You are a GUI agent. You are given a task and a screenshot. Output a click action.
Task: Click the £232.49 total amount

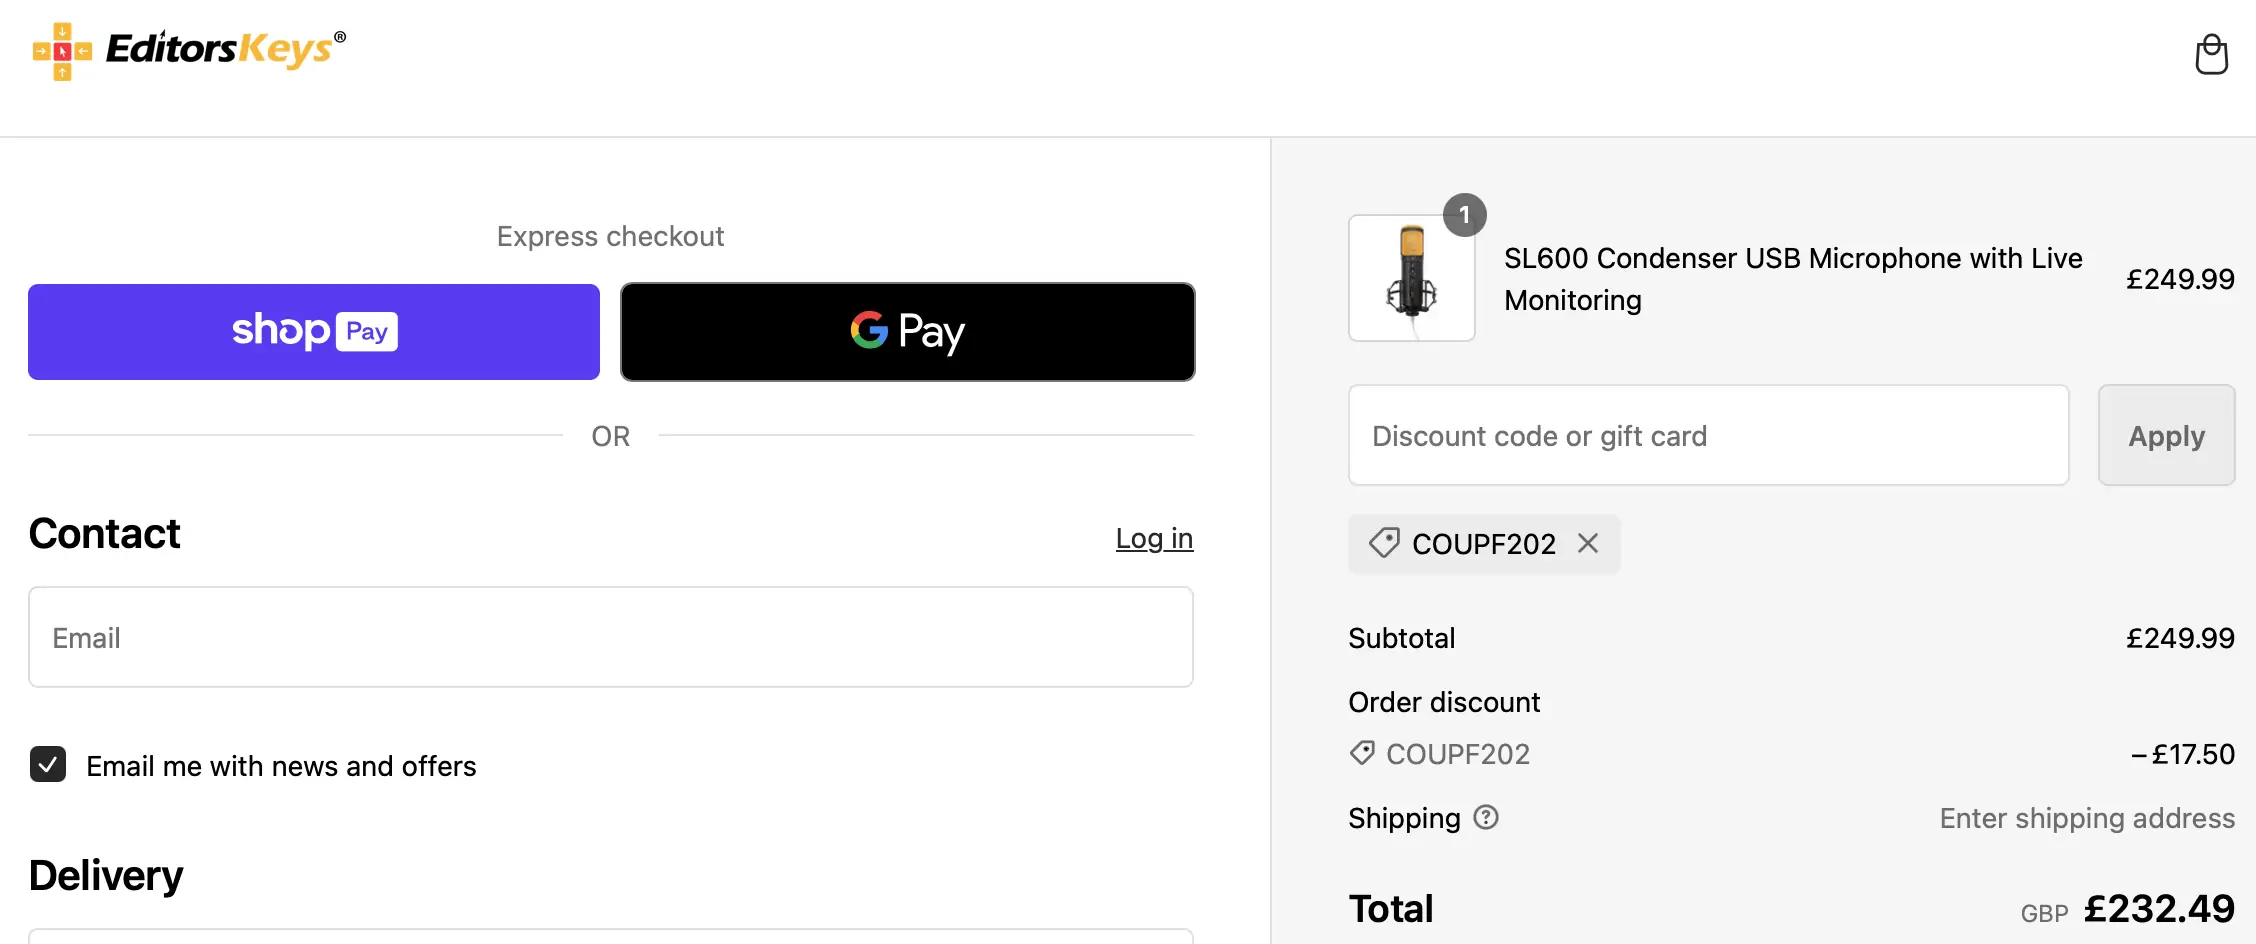point(2159,909)
